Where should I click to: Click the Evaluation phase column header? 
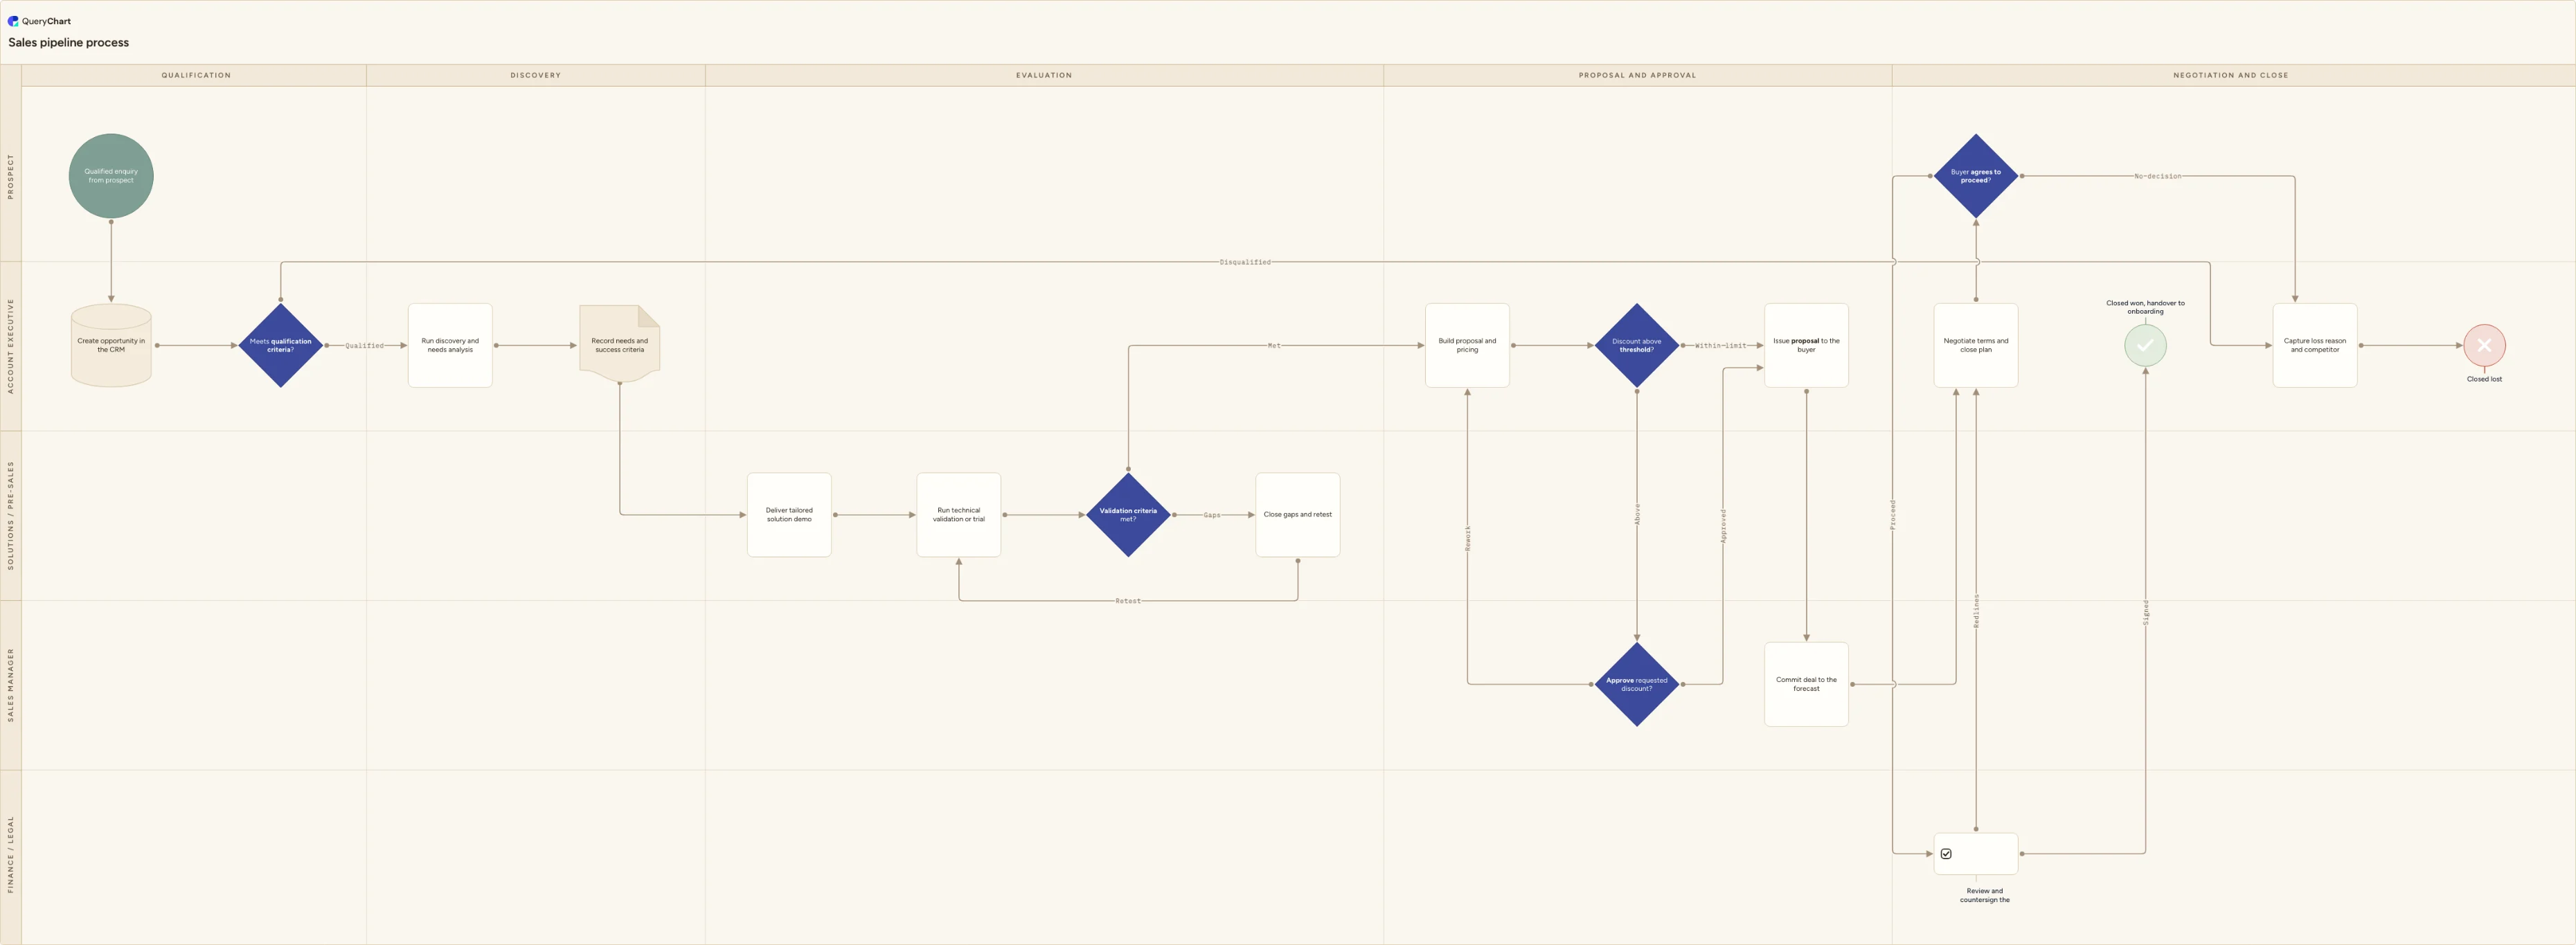tap(1044, 75)
